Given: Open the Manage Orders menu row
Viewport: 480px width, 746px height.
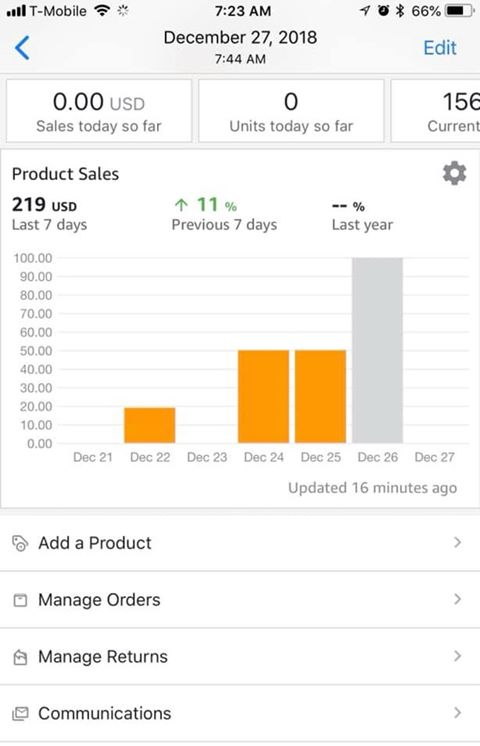Looking at the screenshot, I should pyautogui.click(x=240, y=599).
